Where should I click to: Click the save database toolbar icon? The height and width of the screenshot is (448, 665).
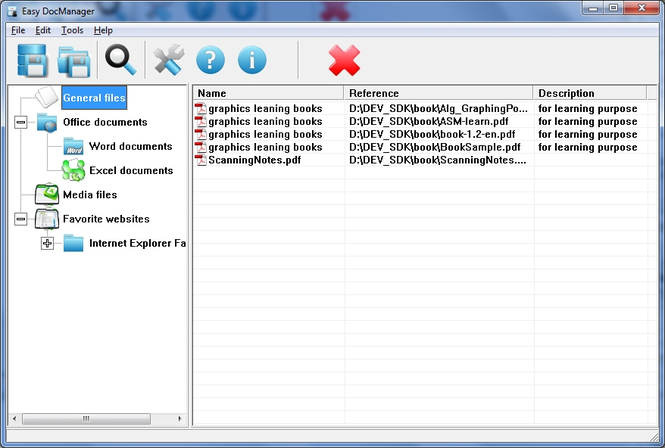pos(32,60)
